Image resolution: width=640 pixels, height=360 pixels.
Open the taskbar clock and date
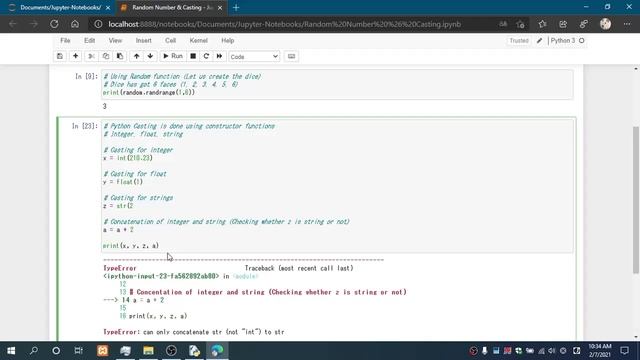point(600,351)
